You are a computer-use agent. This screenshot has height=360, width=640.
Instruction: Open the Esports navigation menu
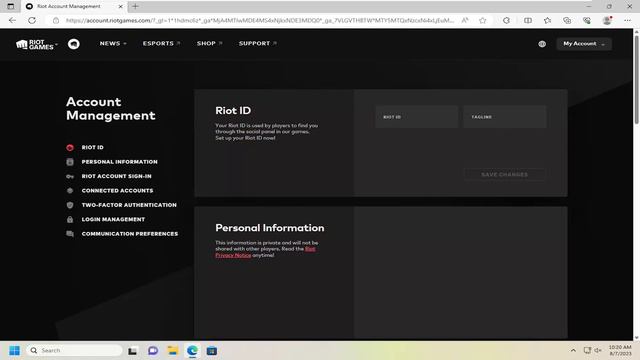coord(161,43)
